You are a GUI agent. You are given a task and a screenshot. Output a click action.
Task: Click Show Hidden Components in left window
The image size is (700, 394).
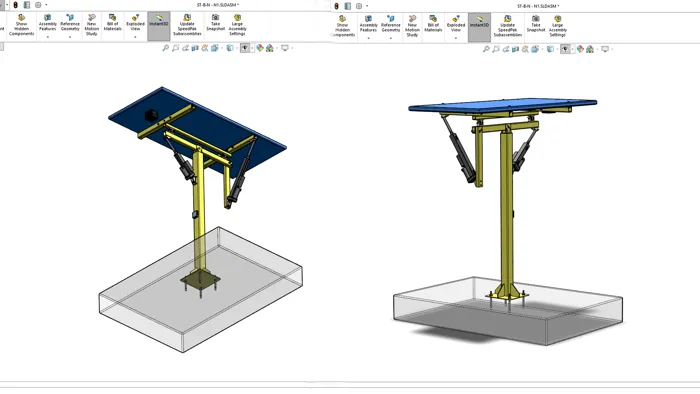(21, 25)
